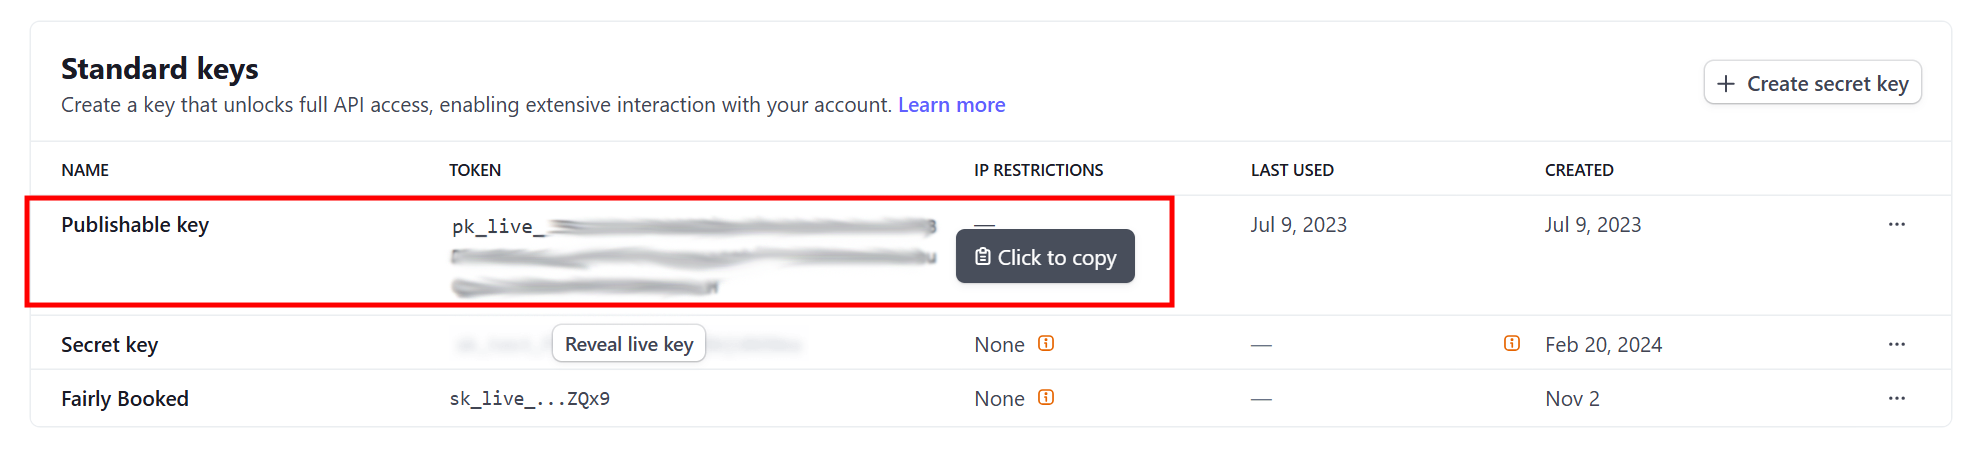Screen dimensions: 1968x469
Task: Open the Secret key row options menu
Action: pyautogui.click(x=1896, y=345)
